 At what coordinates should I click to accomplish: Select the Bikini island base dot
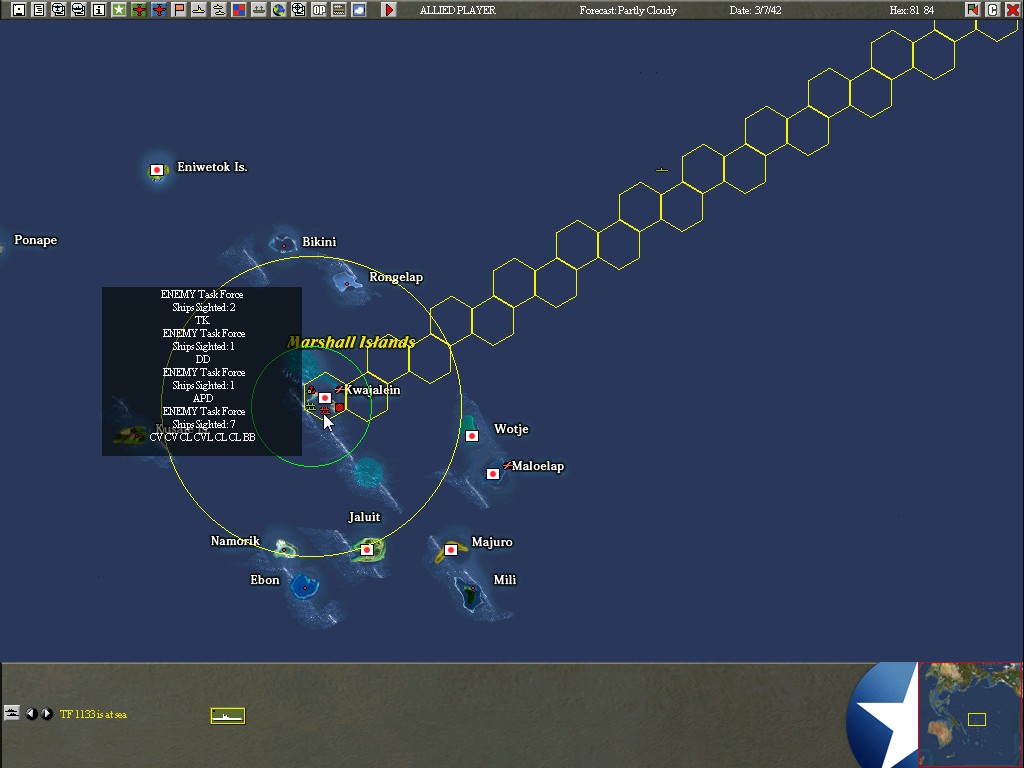coord(283,246)
